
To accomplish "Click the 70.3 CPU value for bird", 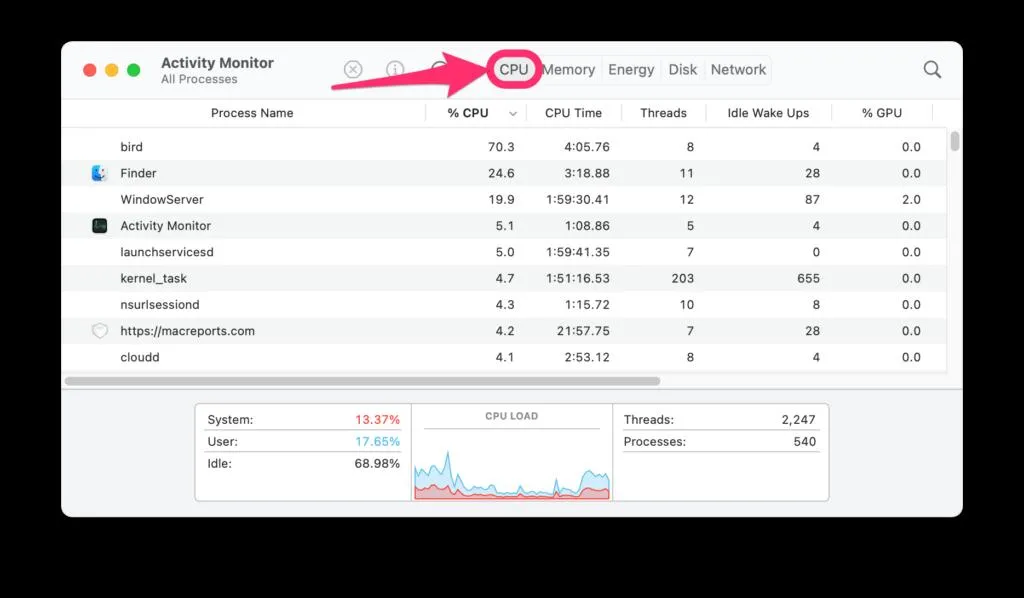I will click(x=501, y=147).
